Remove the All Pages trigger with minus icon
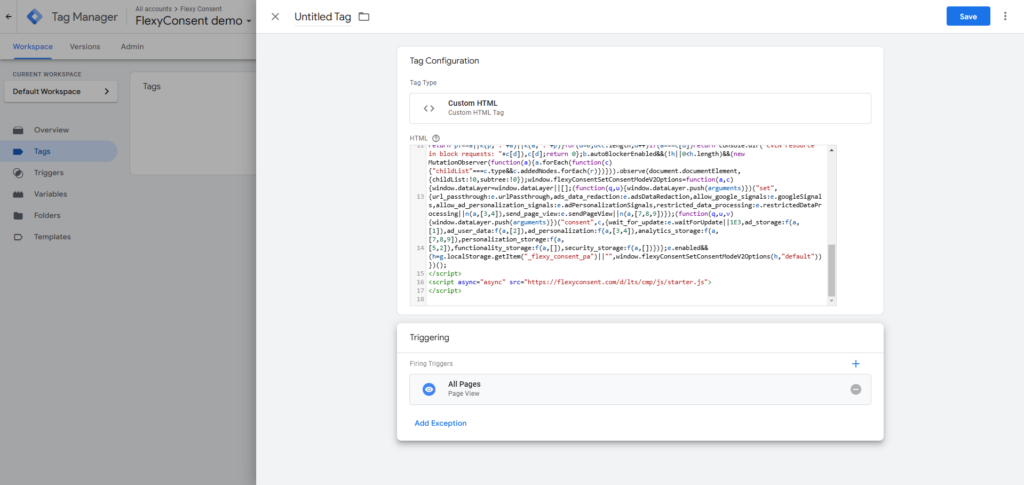The image size is (1024, 485). (x=855, y=389)
